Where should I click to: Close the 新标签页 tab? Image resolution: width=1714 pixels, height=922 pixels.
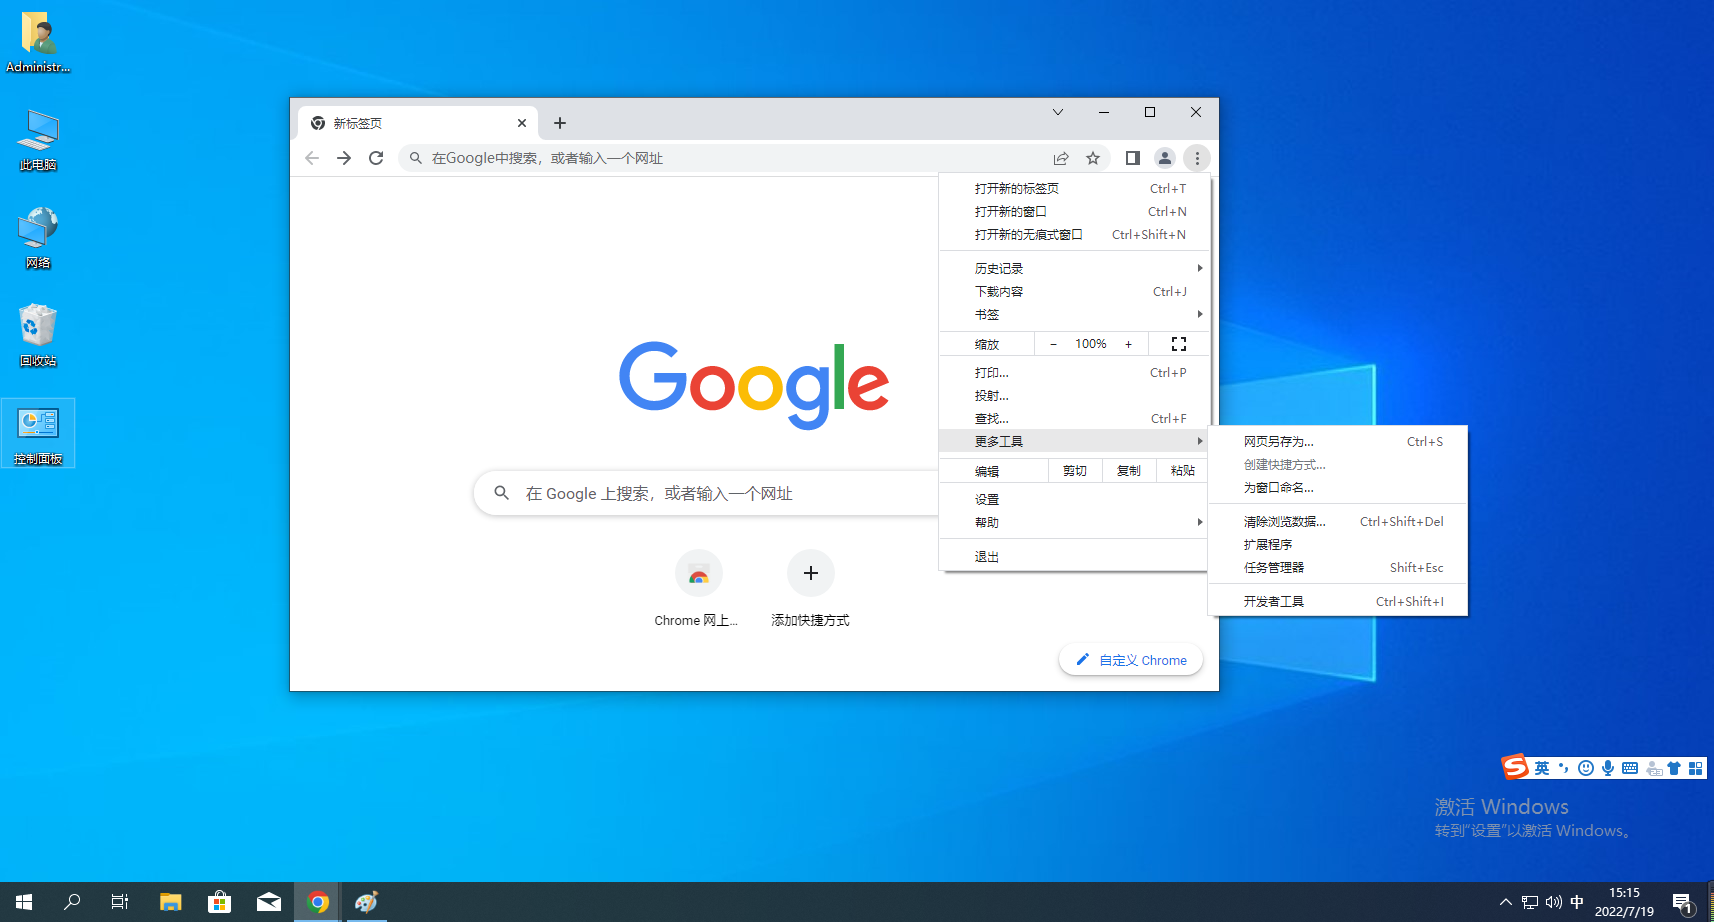coord(522,123)
